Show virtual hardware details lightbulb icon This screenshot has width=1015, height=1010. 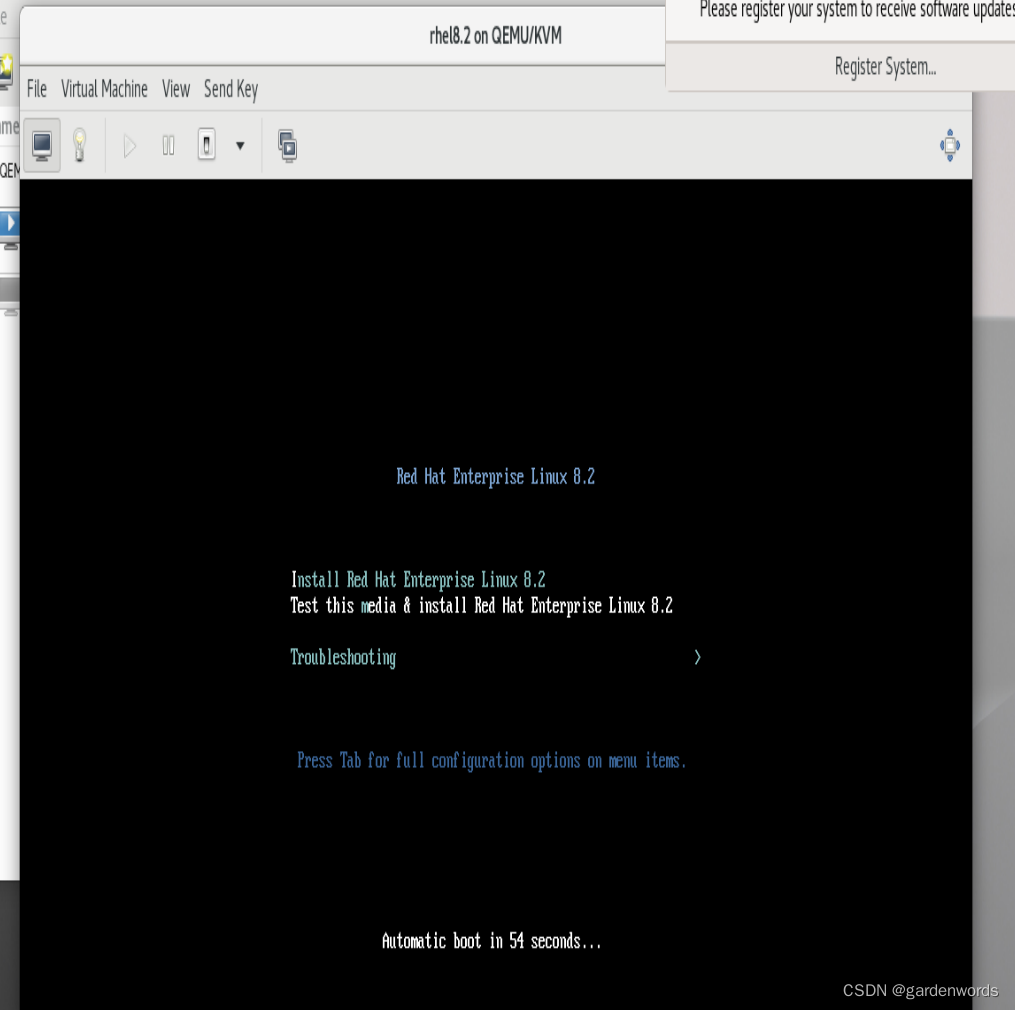pos(80,145)
